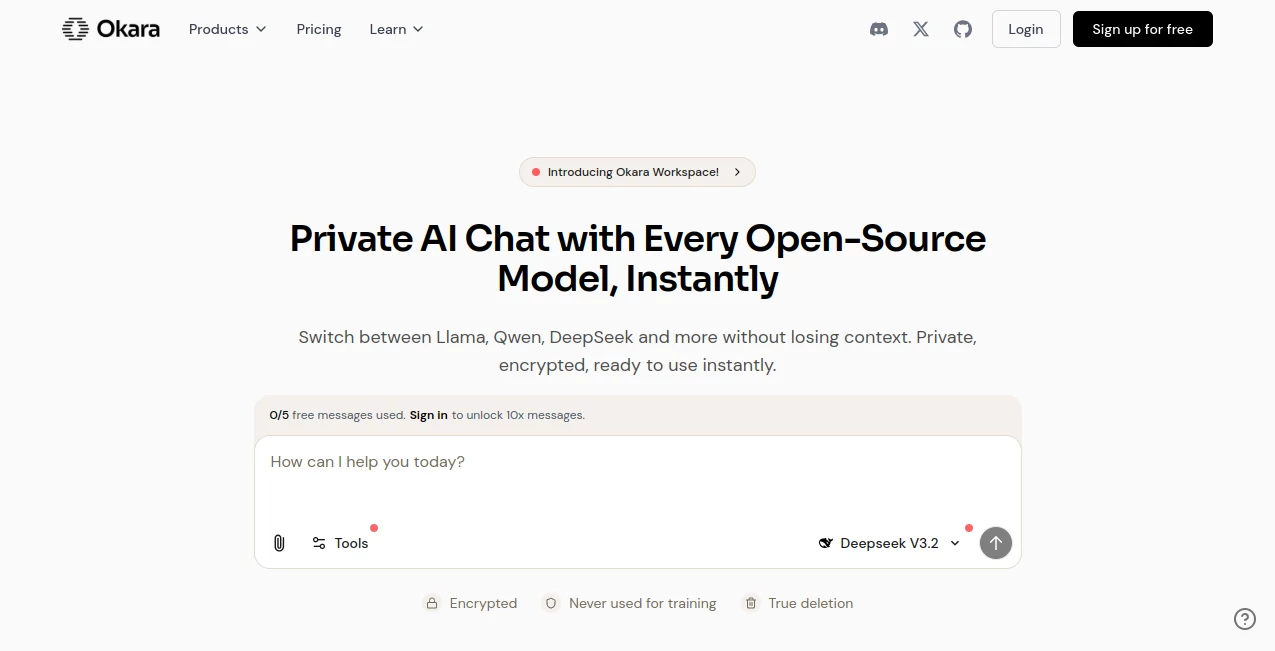Open the Discord community icon

878,29
